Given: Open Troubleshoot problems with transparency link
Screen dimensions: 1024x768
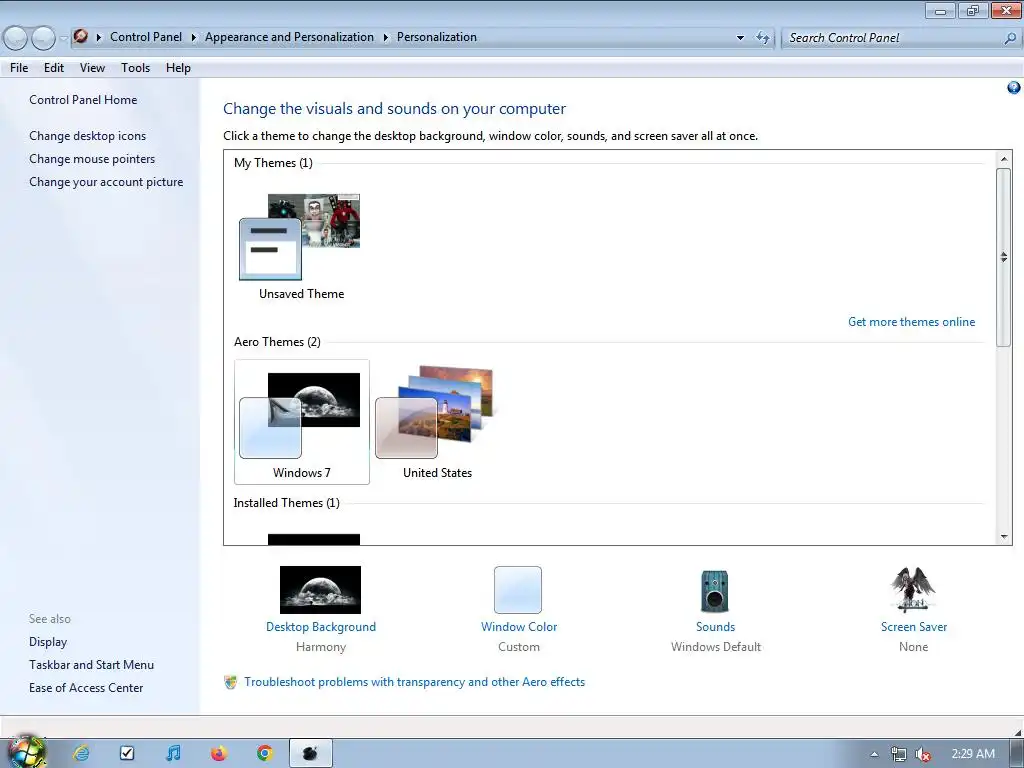Looking at the screenshot, I should (x=414, y=682).
